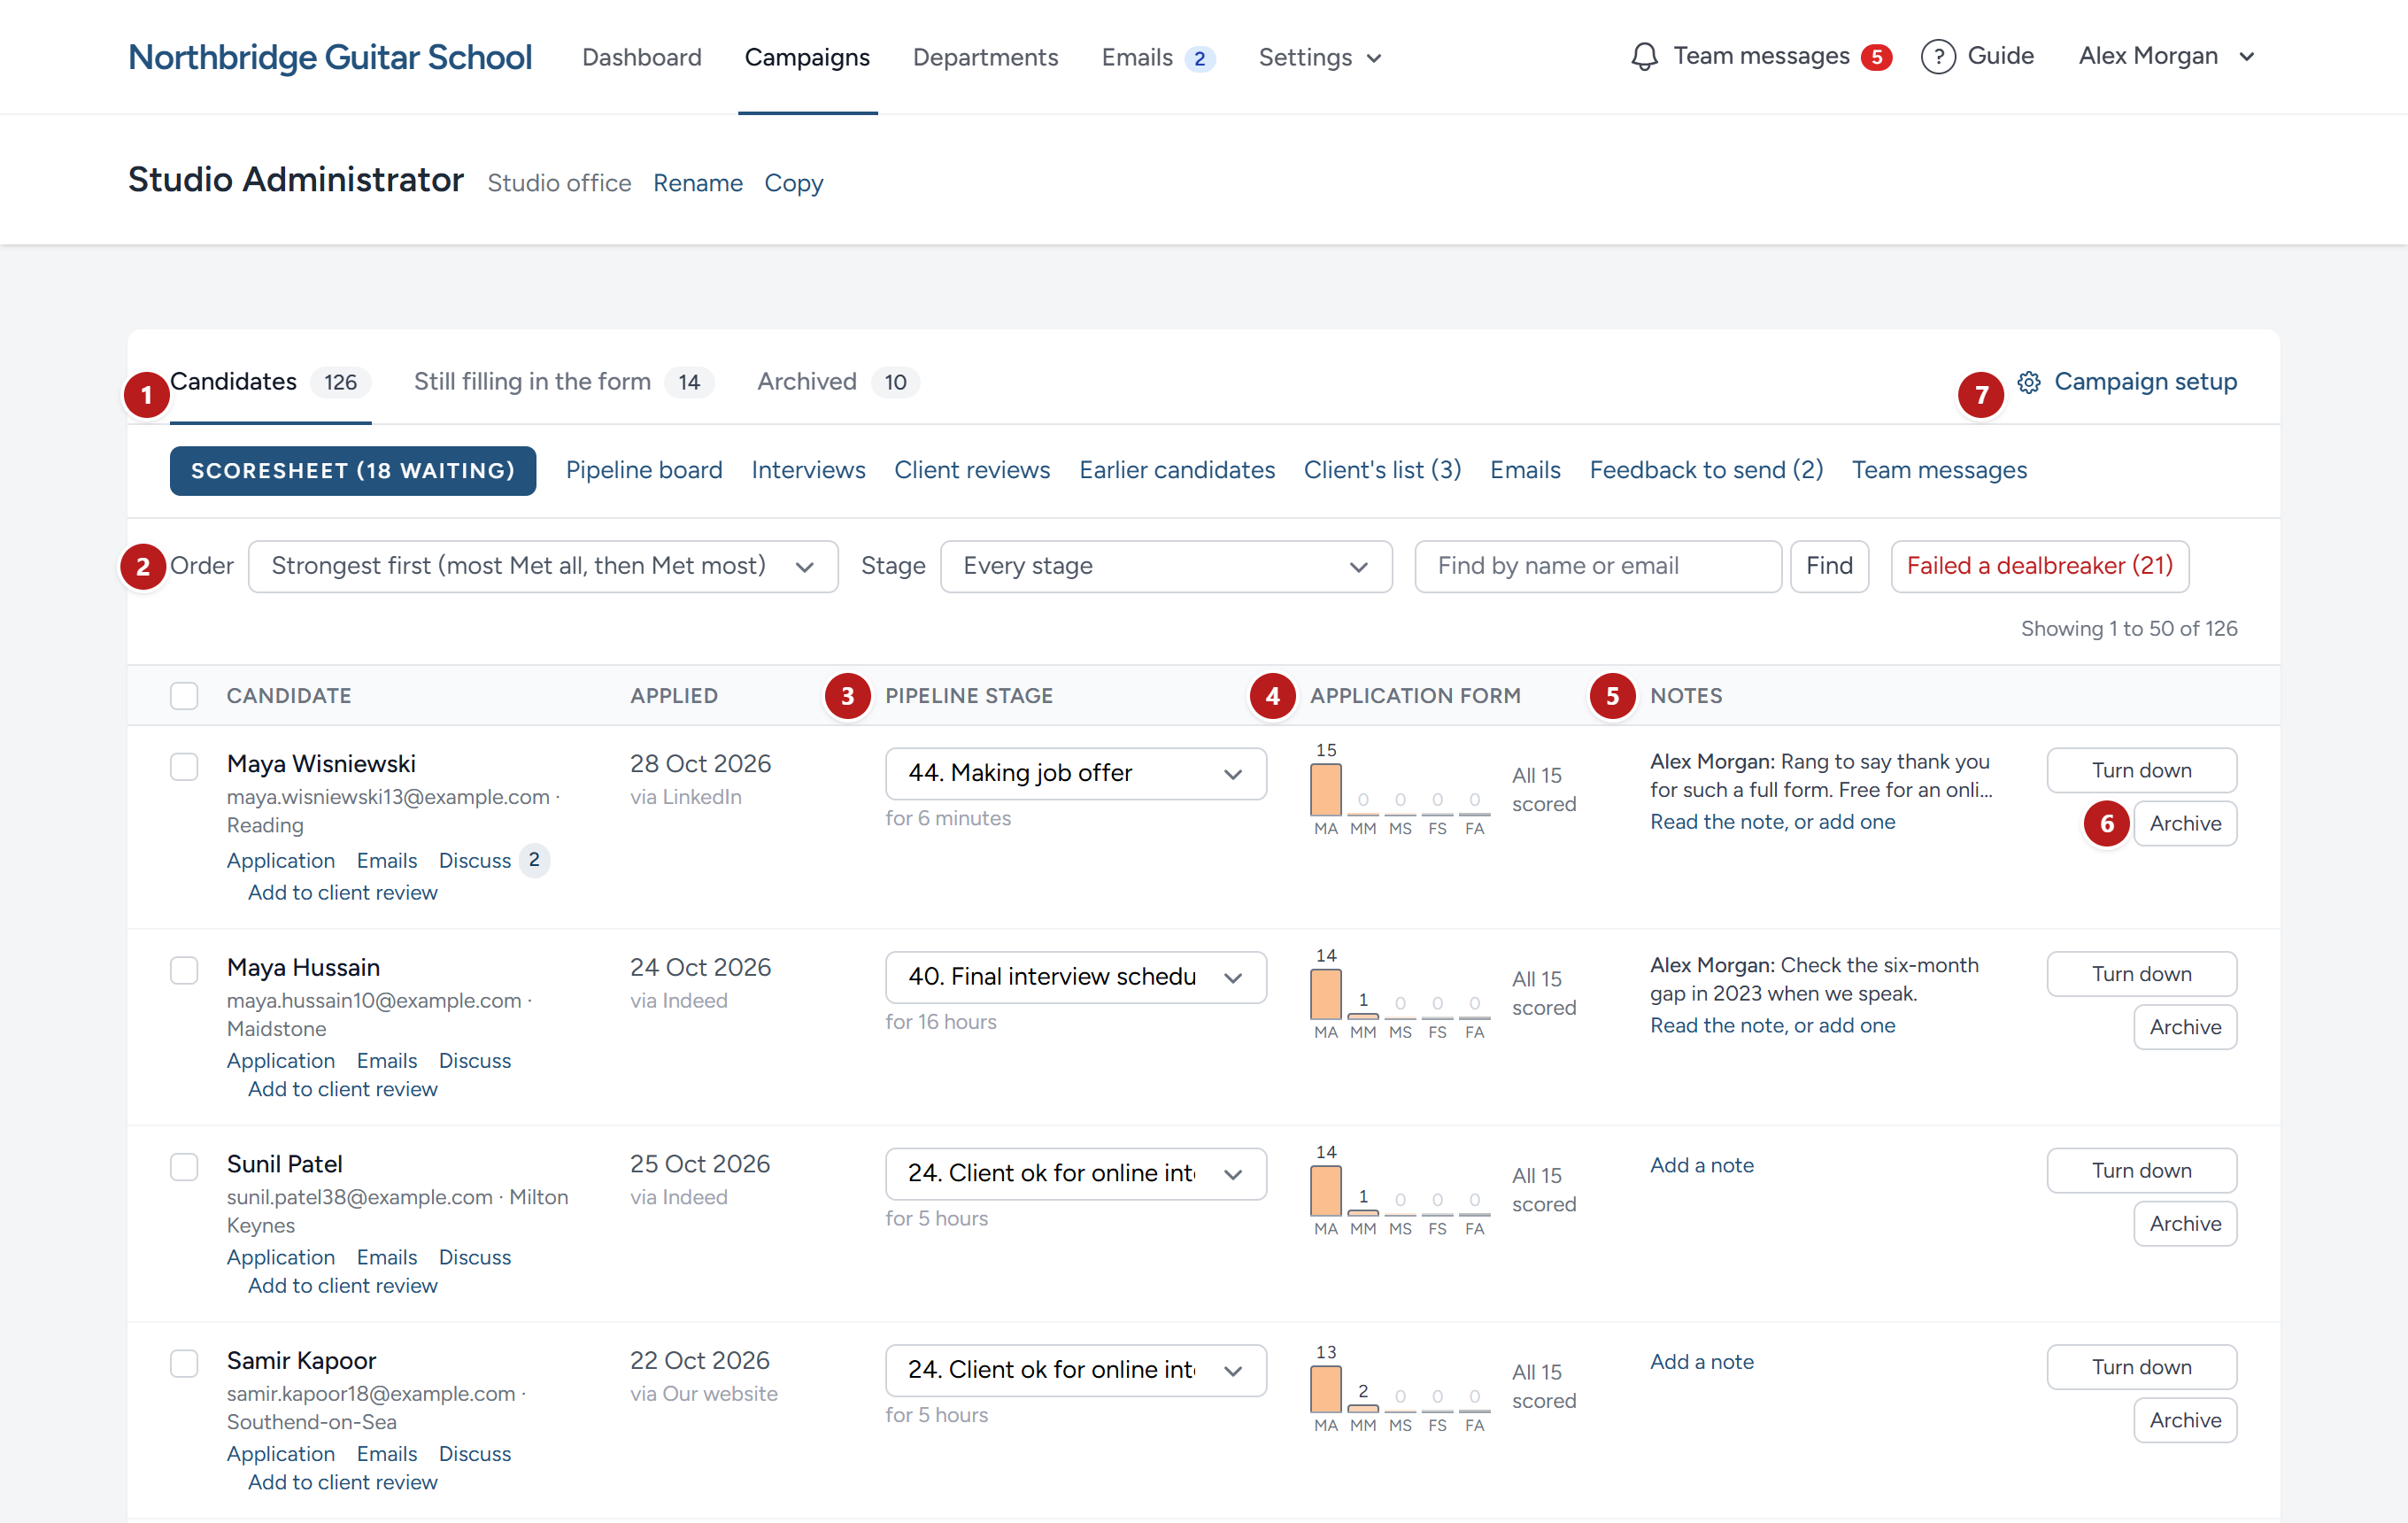Open the Pipeline board view
Screen dimensions: 2408x1523
(x=644, y=470)
